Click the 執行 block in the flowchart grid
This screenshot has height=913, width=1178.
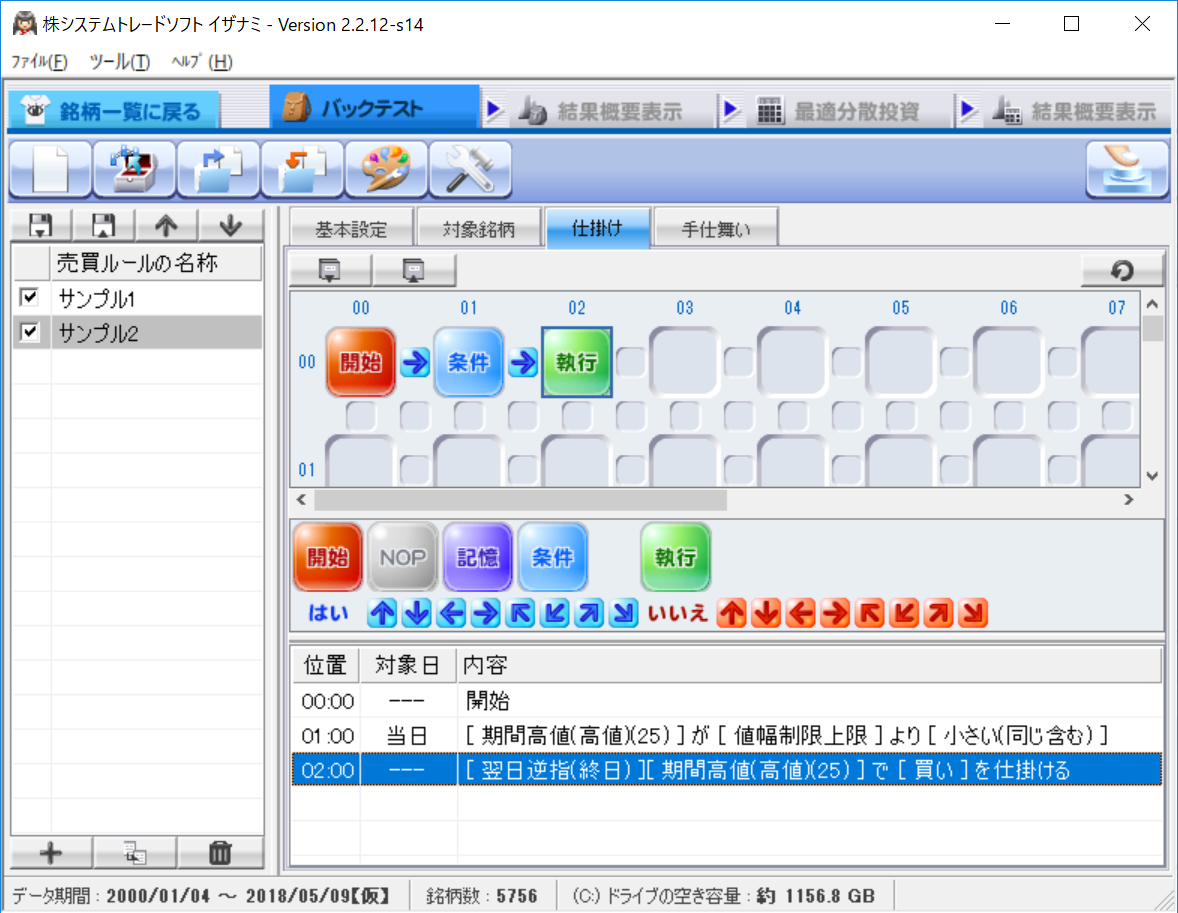pos(577,362)
